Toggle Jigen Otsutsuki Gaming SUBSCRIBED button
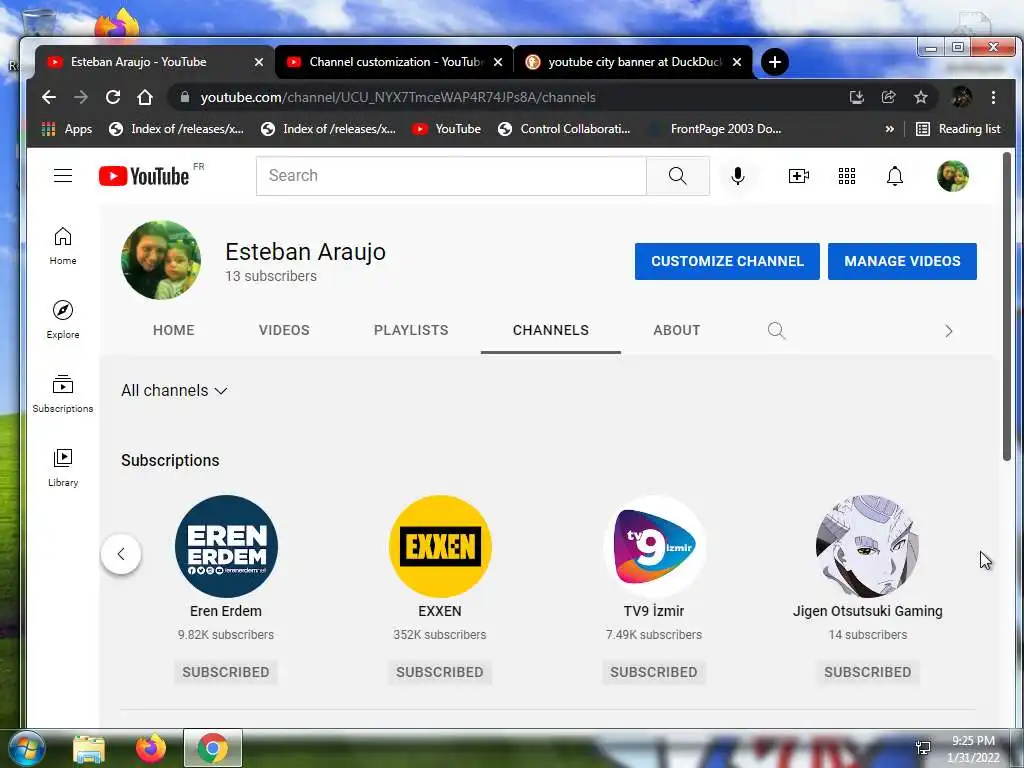The image size is (1024, 768). (867, 672)
